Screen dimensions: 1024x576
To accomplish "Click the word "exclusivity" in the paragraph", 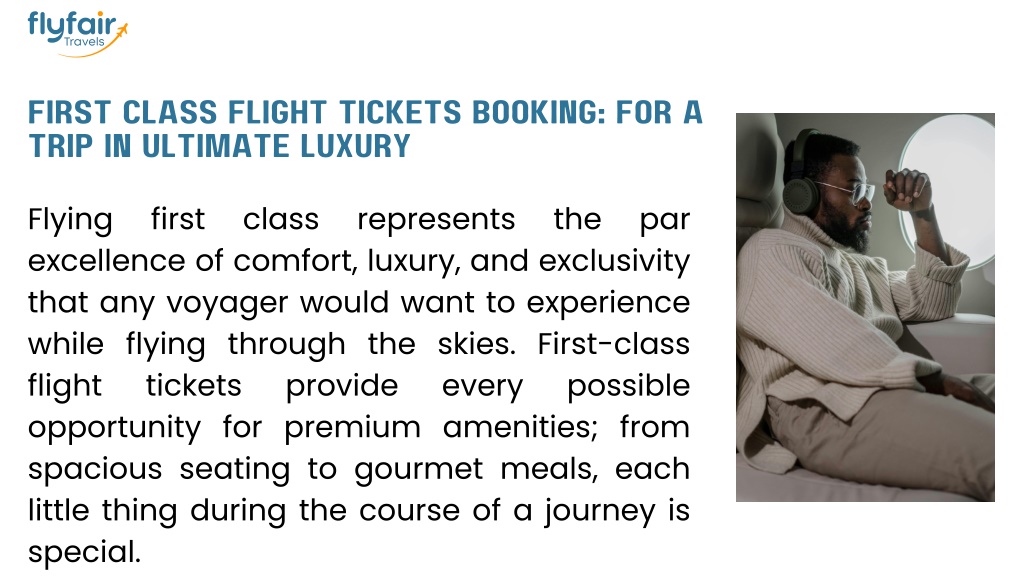I will click(x=614, y=262).
